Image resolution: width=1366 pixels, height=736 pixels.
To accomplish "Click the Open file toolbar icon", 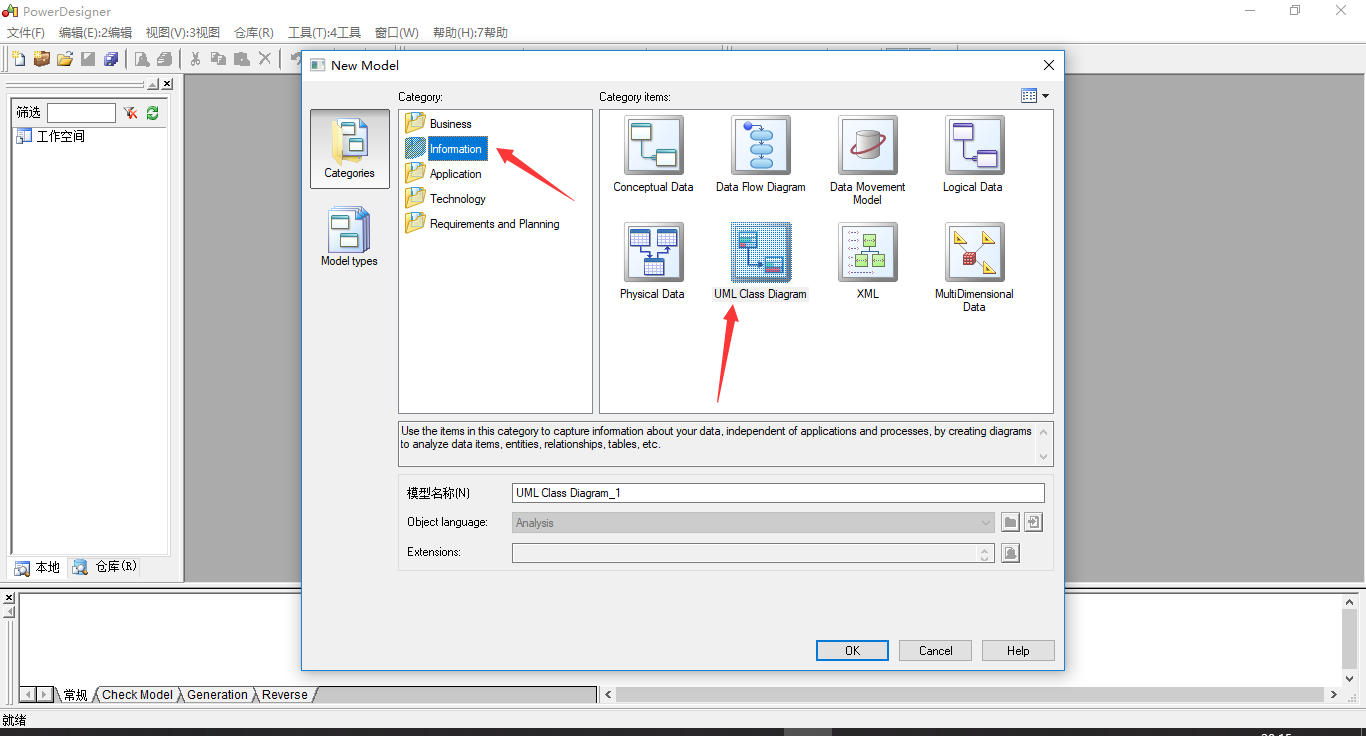I will point(64,59).
